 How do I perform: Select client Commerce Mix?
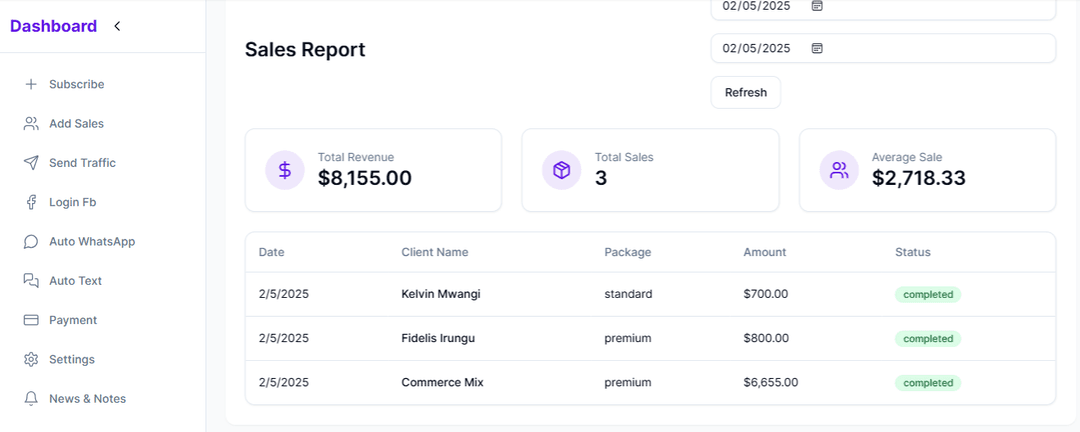pyautogui.click(x=442, y=382)
